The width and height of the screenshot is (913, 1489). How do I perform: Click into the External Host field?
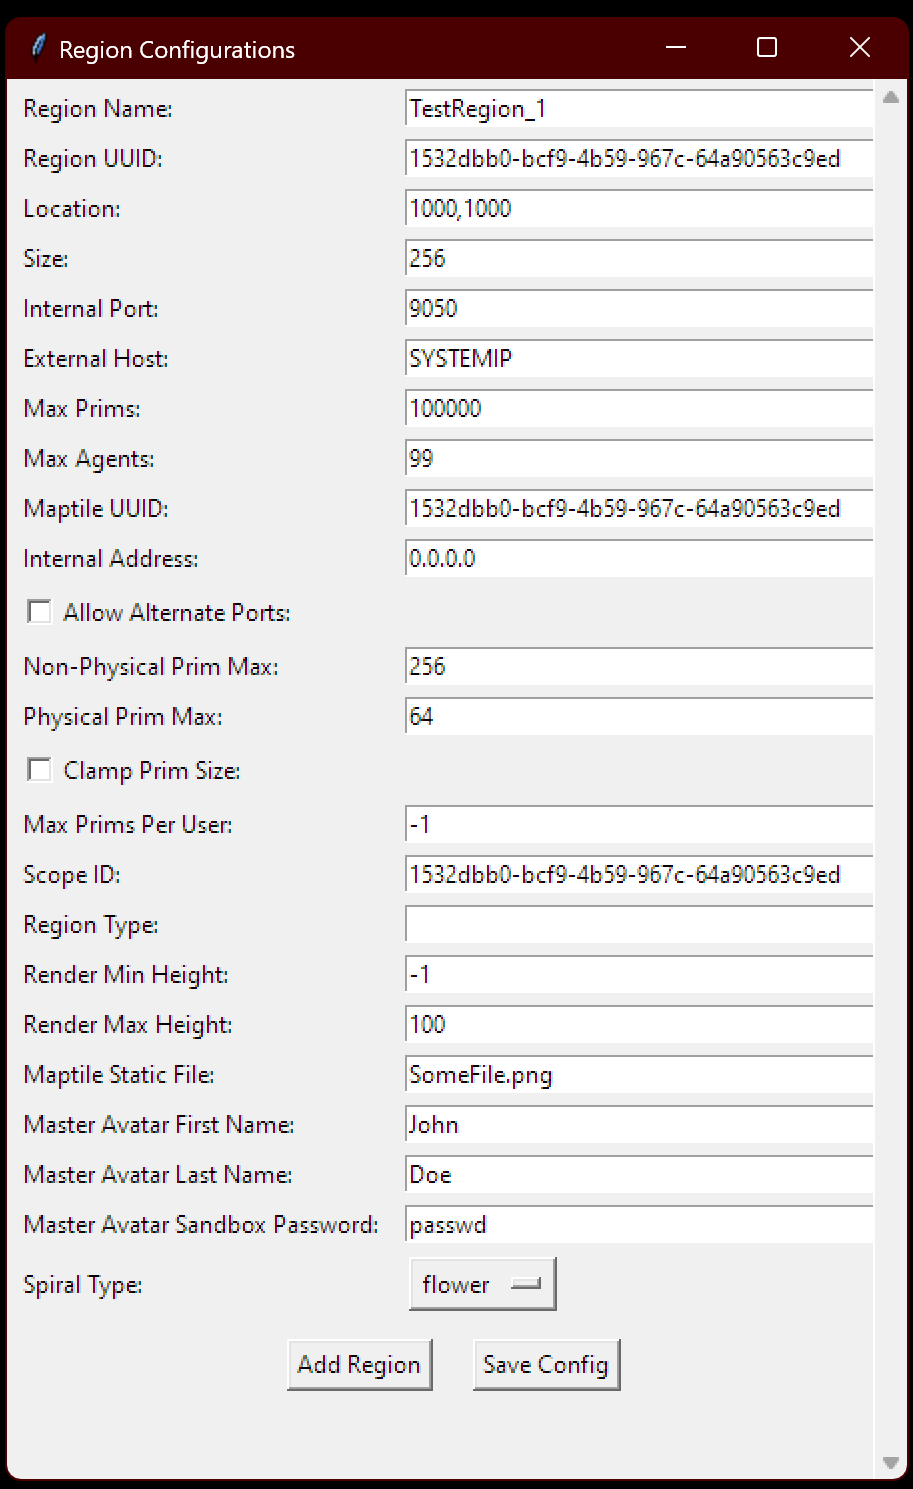click(640, 359)
